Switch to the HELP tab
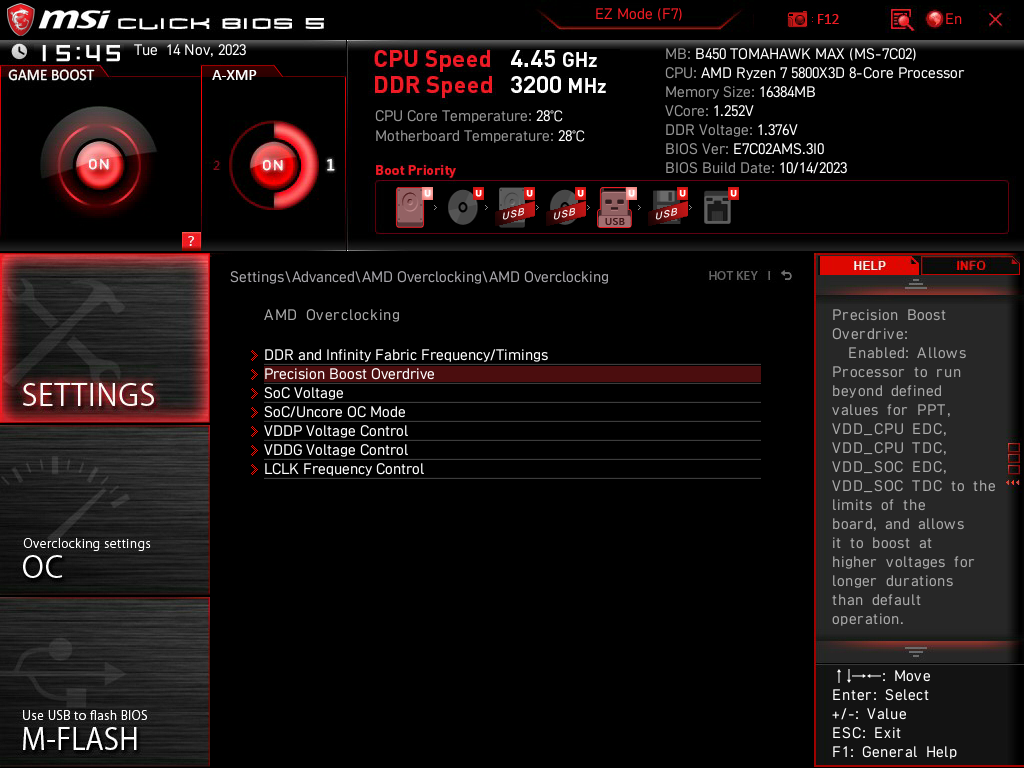This screenshot has height=768, width=1024. pos(869,265)
